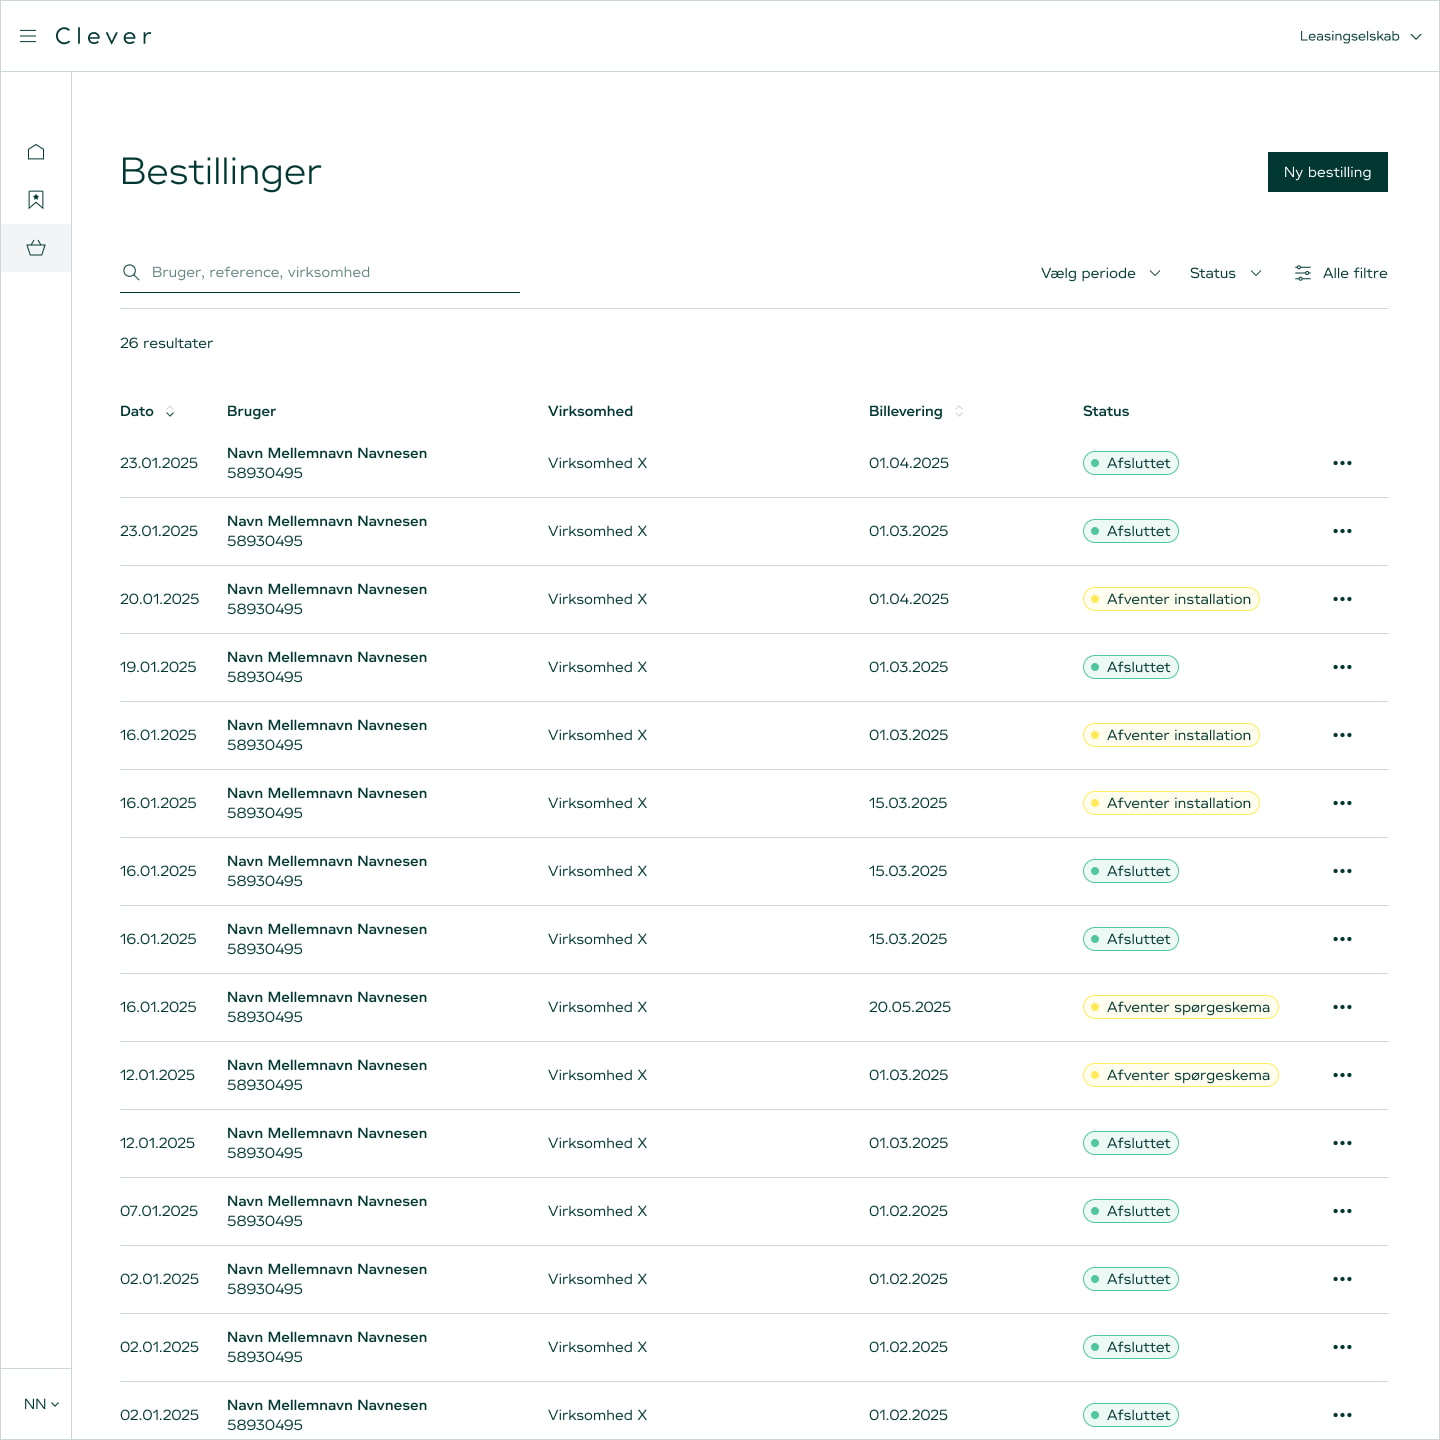Click the Clever logo
This screenshot has width=1440, height=1440.
tap(103, 36)
